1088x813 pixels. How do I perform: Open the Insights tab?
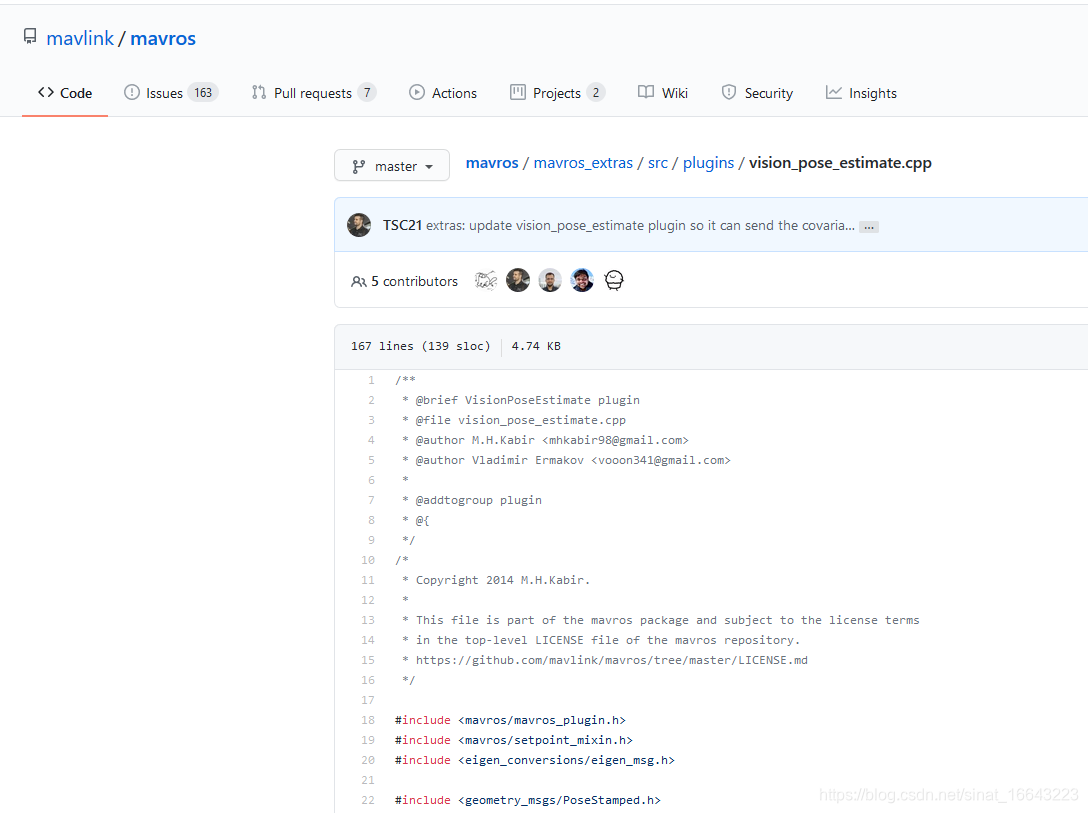pyautogui.click(x=861, y=93)
